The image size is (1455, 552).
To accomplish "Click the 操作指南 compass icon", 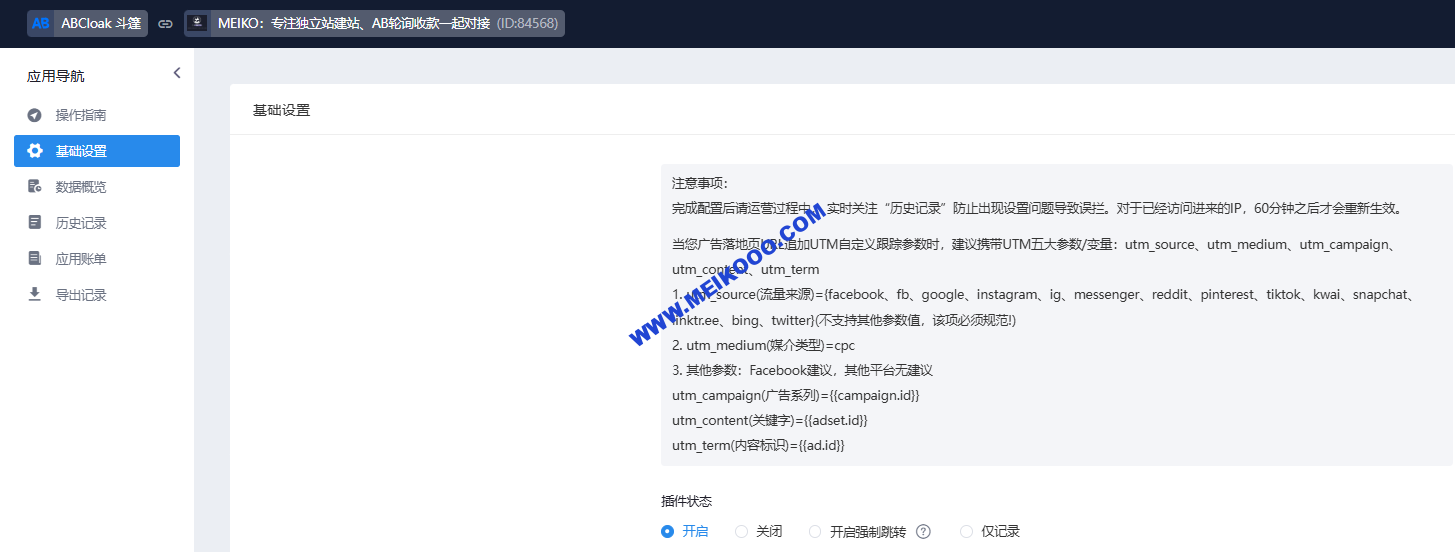I will 35,115.
